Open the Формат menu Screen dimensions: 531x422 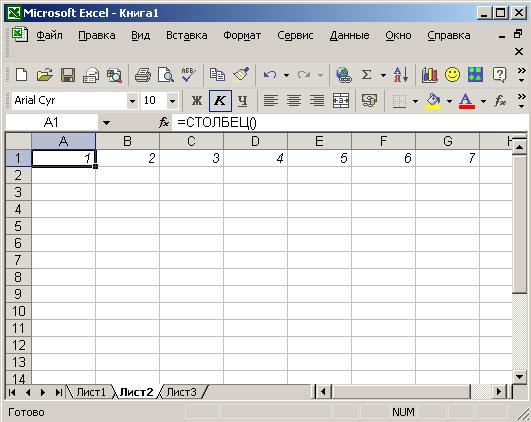coord(242,35)
